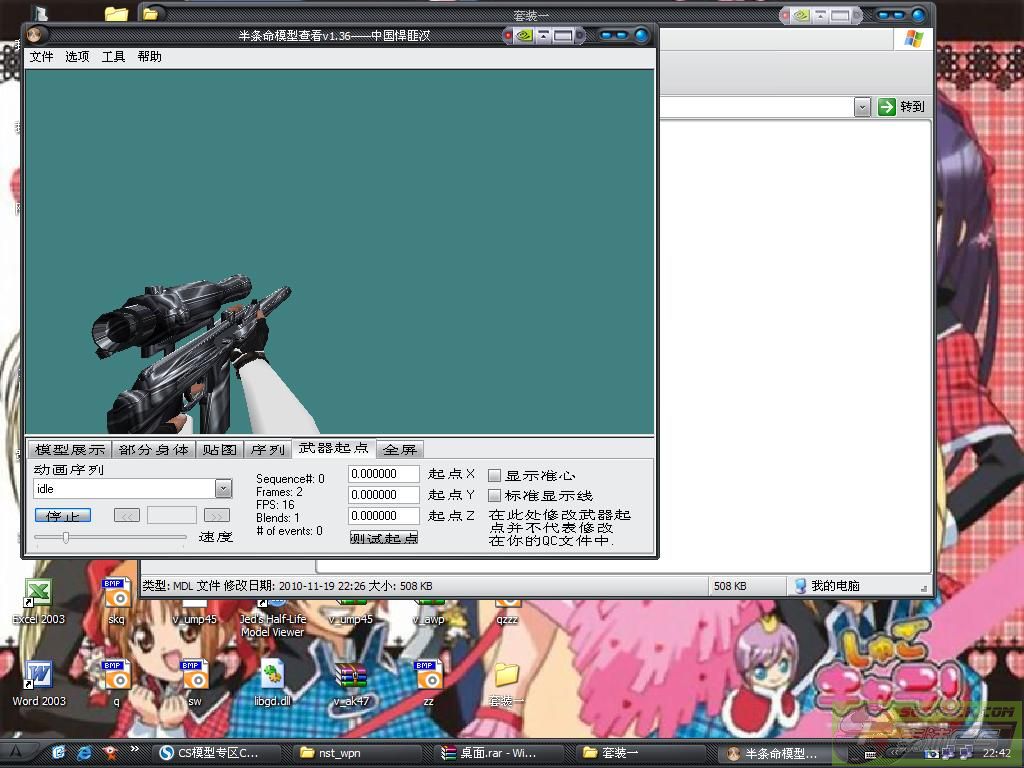This screenshot has width=1024, height=768.
Task: Expand the Explorer address bar dropdown
Action: point(862,107)
